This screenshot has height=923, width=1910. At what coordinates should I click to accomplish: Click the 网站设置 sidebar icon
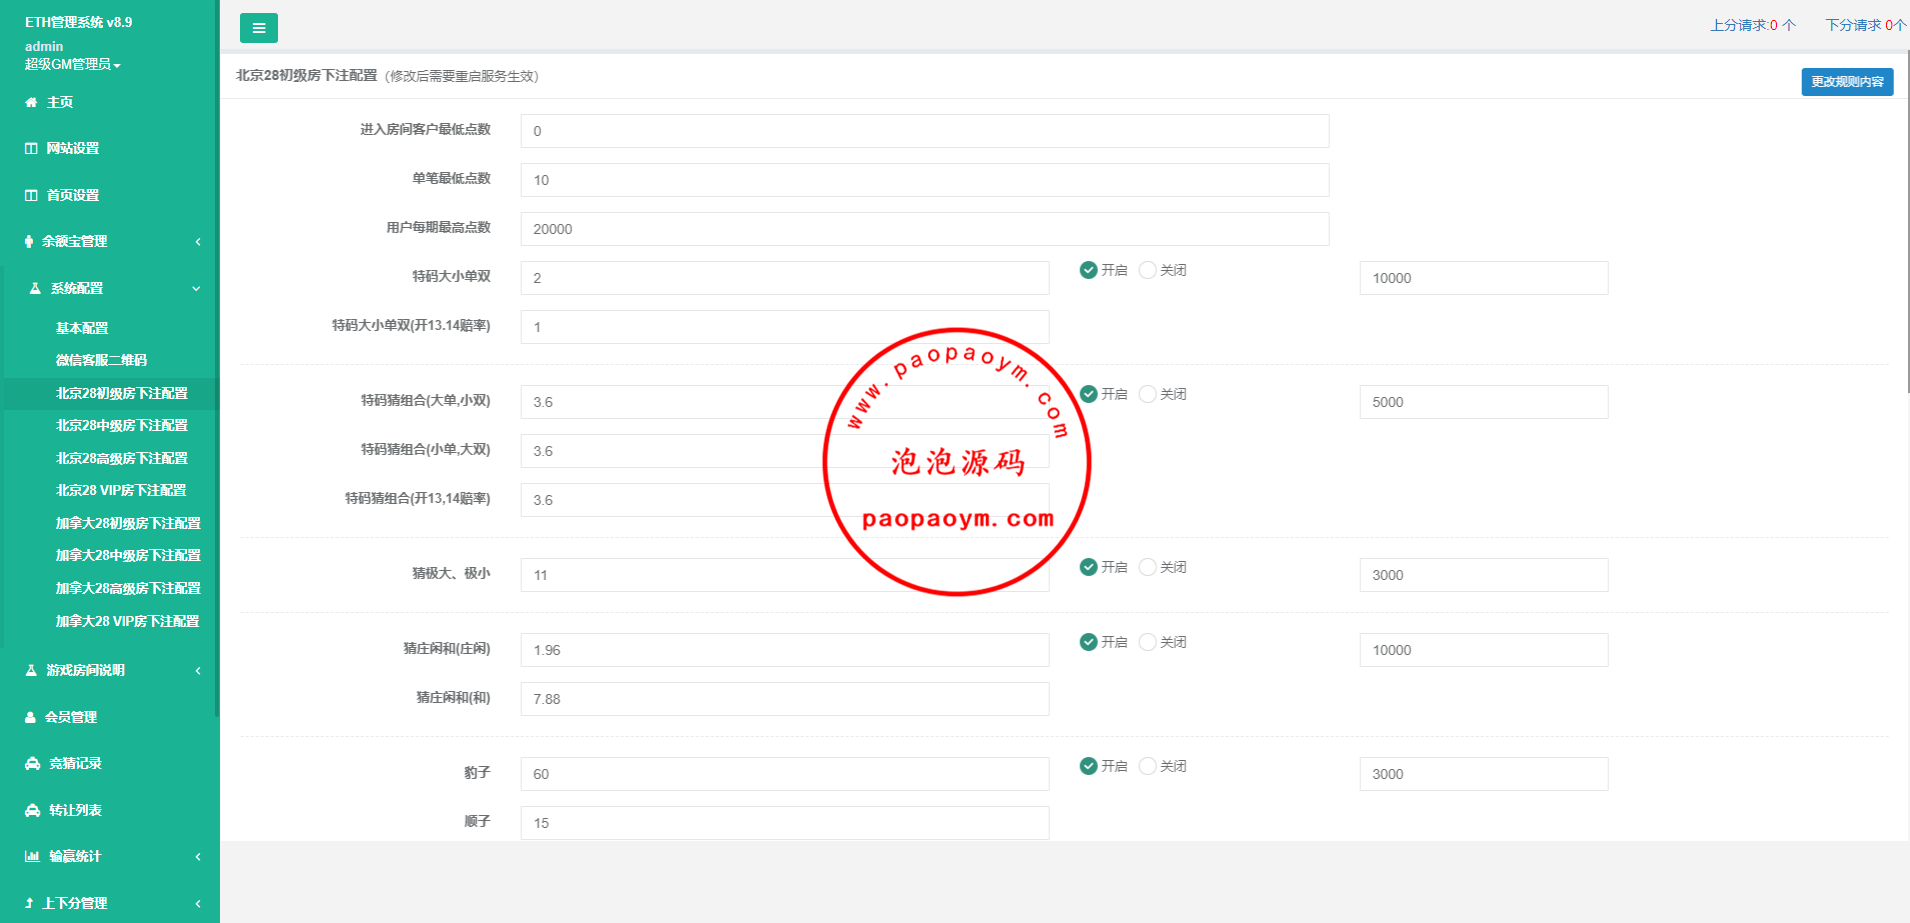(x=31, y=148)
